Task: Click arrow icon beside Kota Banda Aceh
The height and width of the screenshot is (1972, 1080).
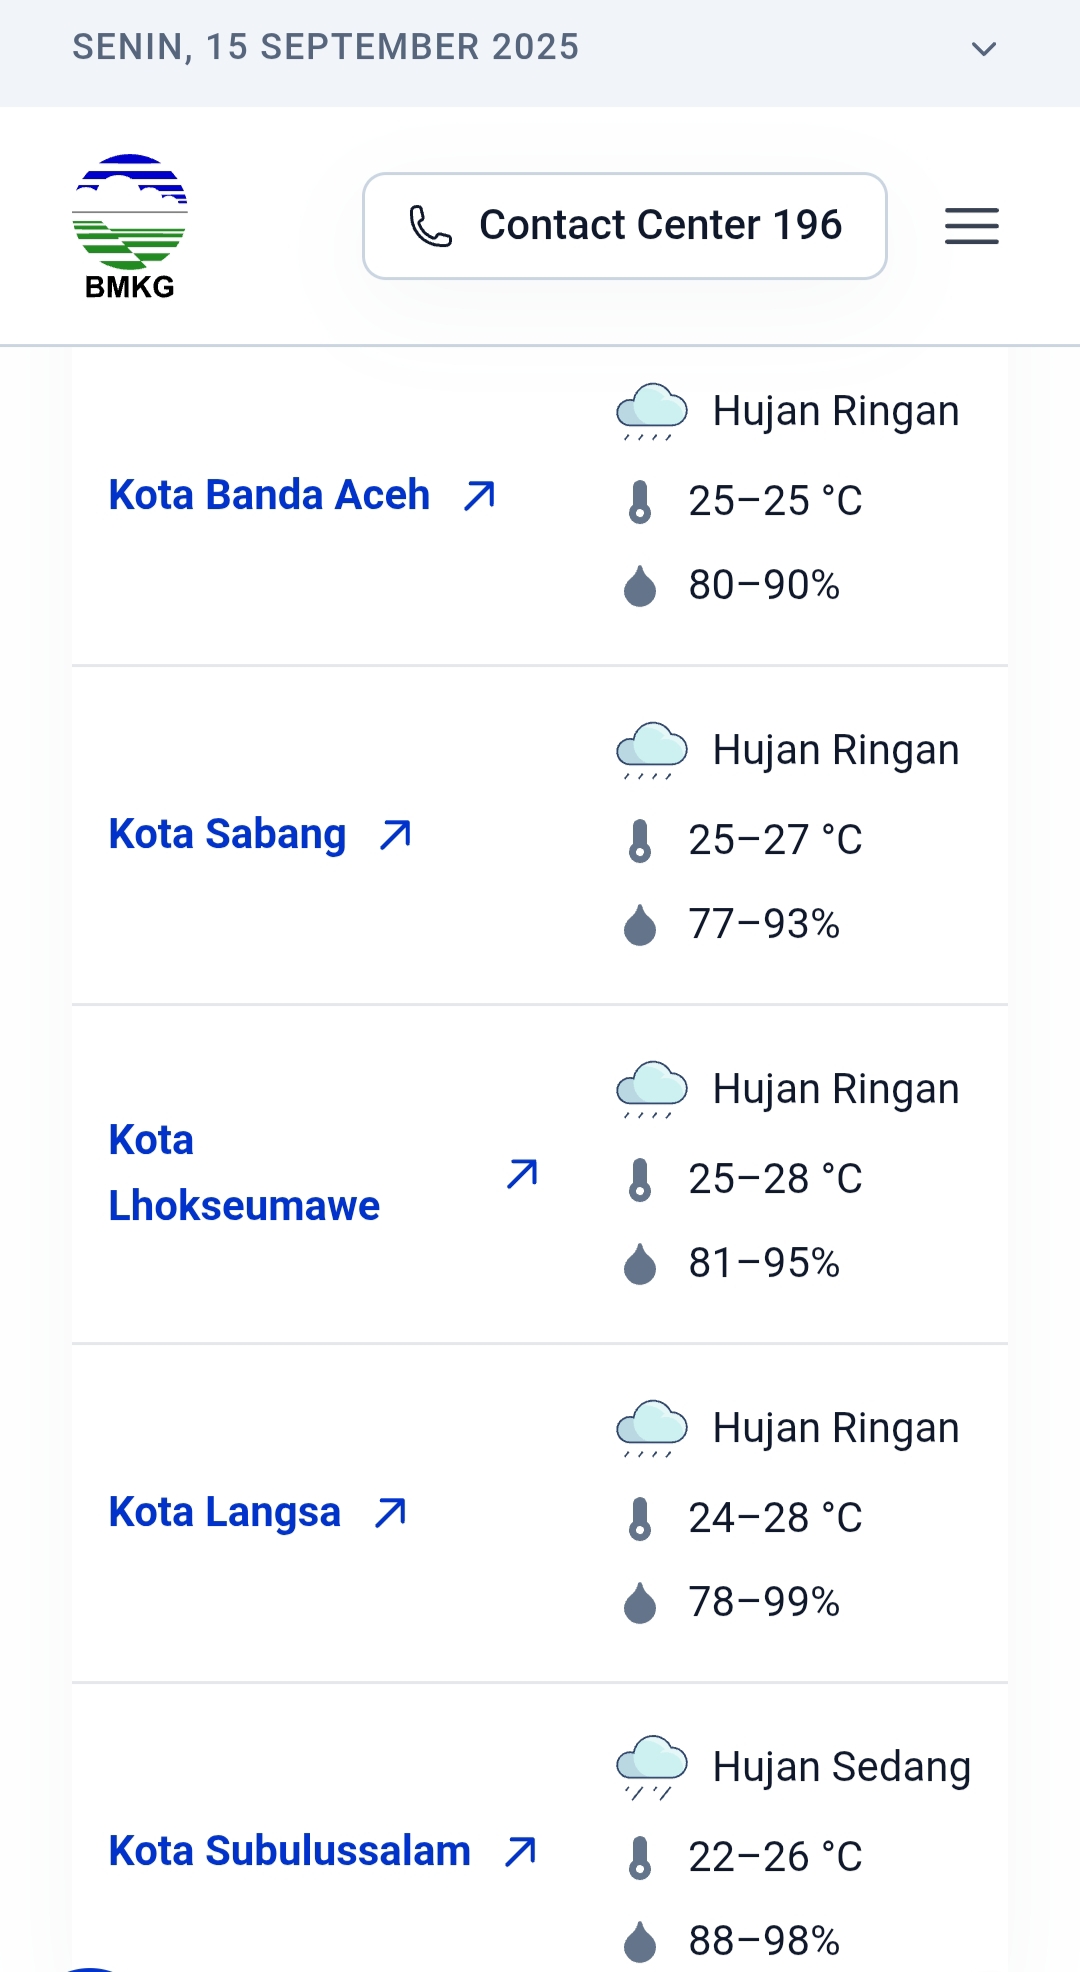Action: pos(480,495)
